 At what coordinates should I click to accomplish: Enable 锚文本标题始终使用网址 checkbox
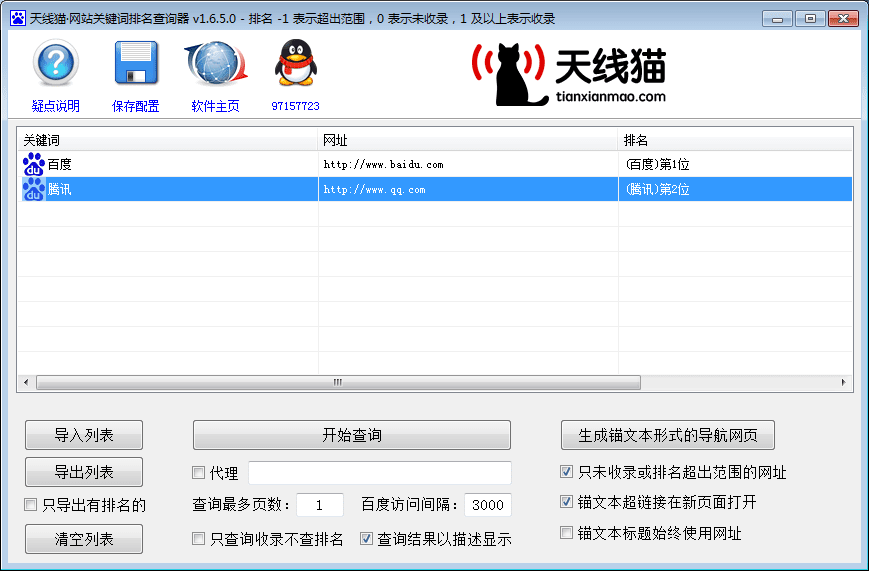[x=566, y=533]
